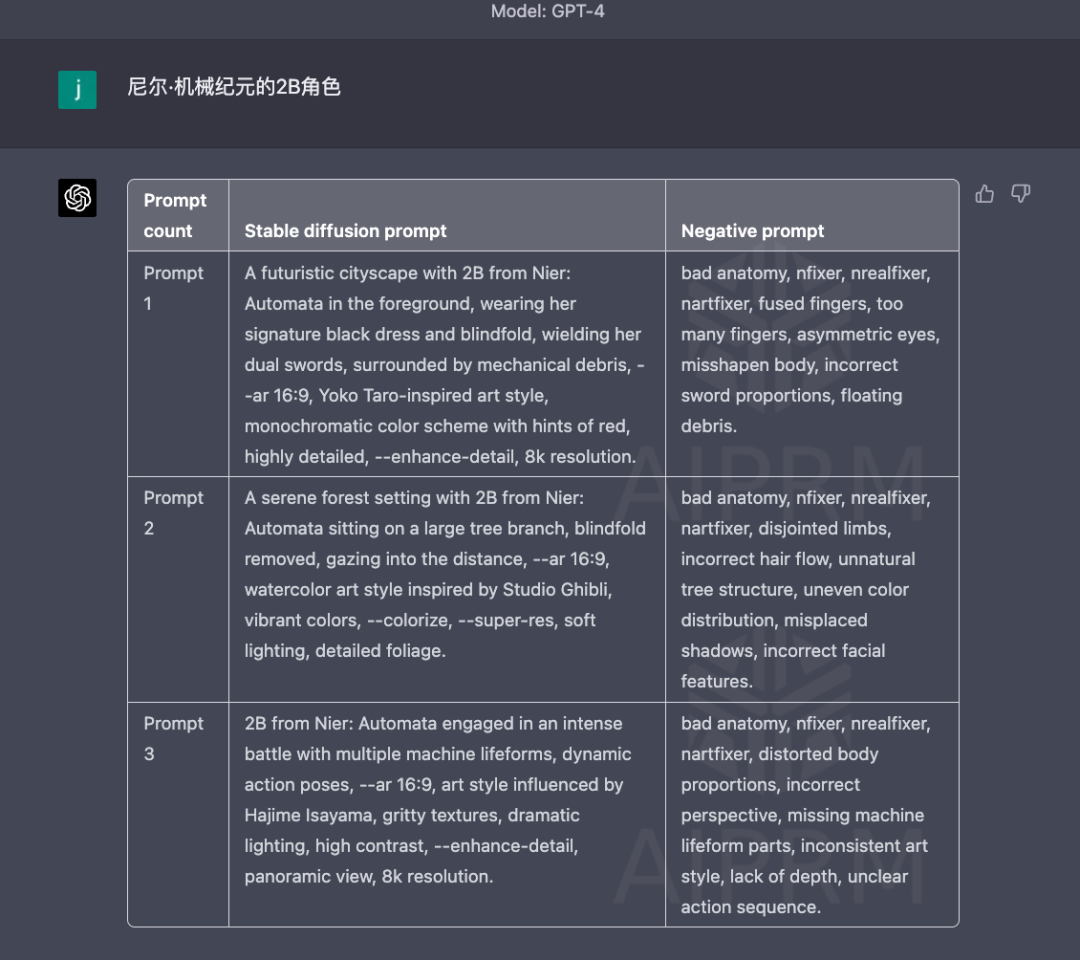Click the "Model: GPT-4" label
Image resolution: width=1080 pixels, height=960 pixels.
tap(547, 12)
